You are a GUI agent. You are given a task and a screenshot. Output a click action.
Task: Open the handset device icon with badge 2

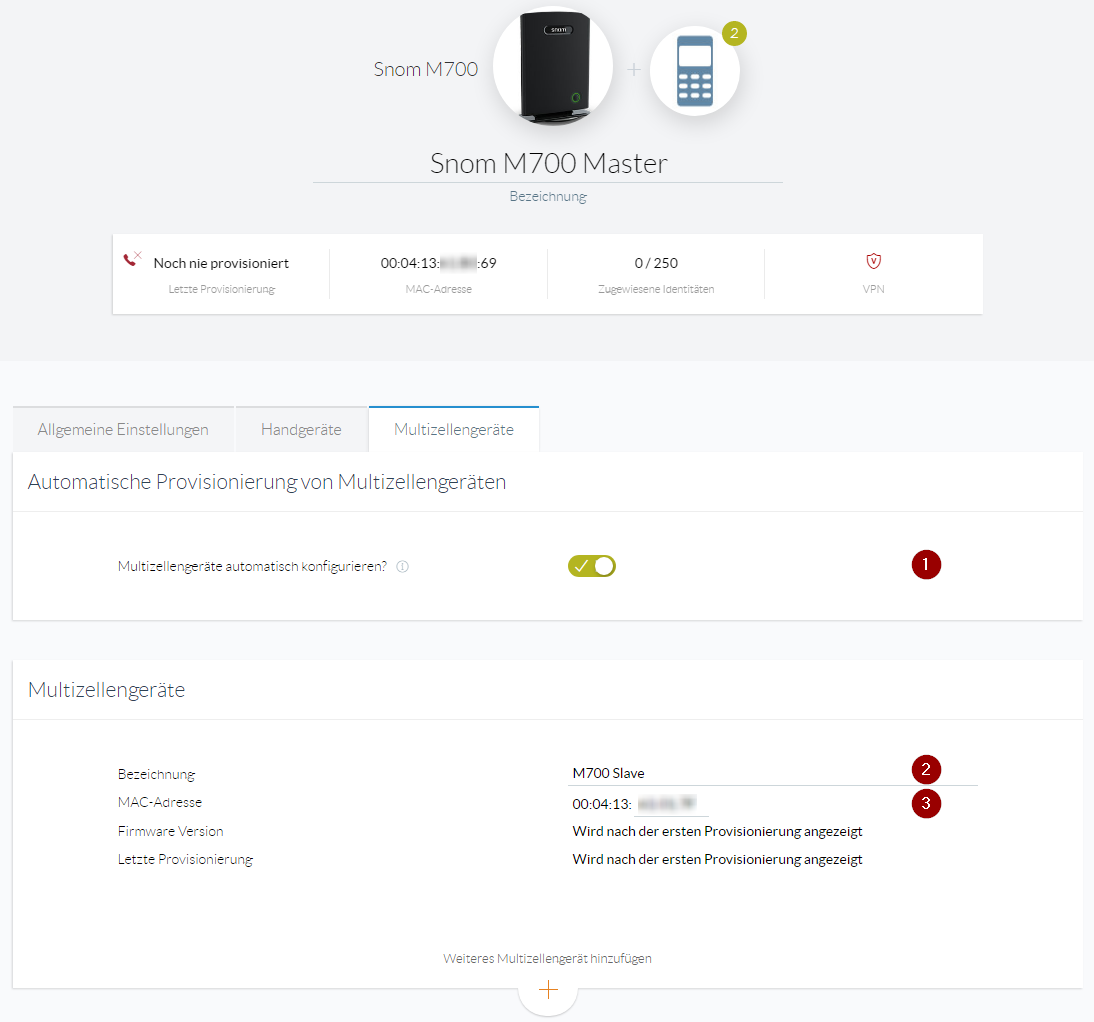pos(695,70)
